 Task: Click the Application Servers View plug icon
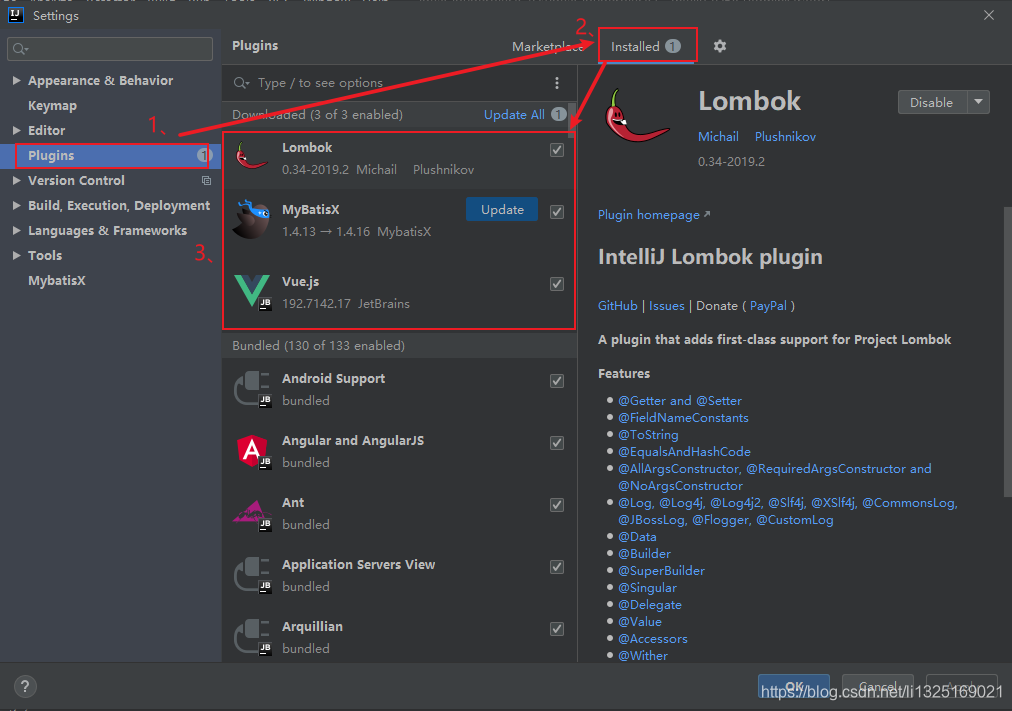(252, 575)
